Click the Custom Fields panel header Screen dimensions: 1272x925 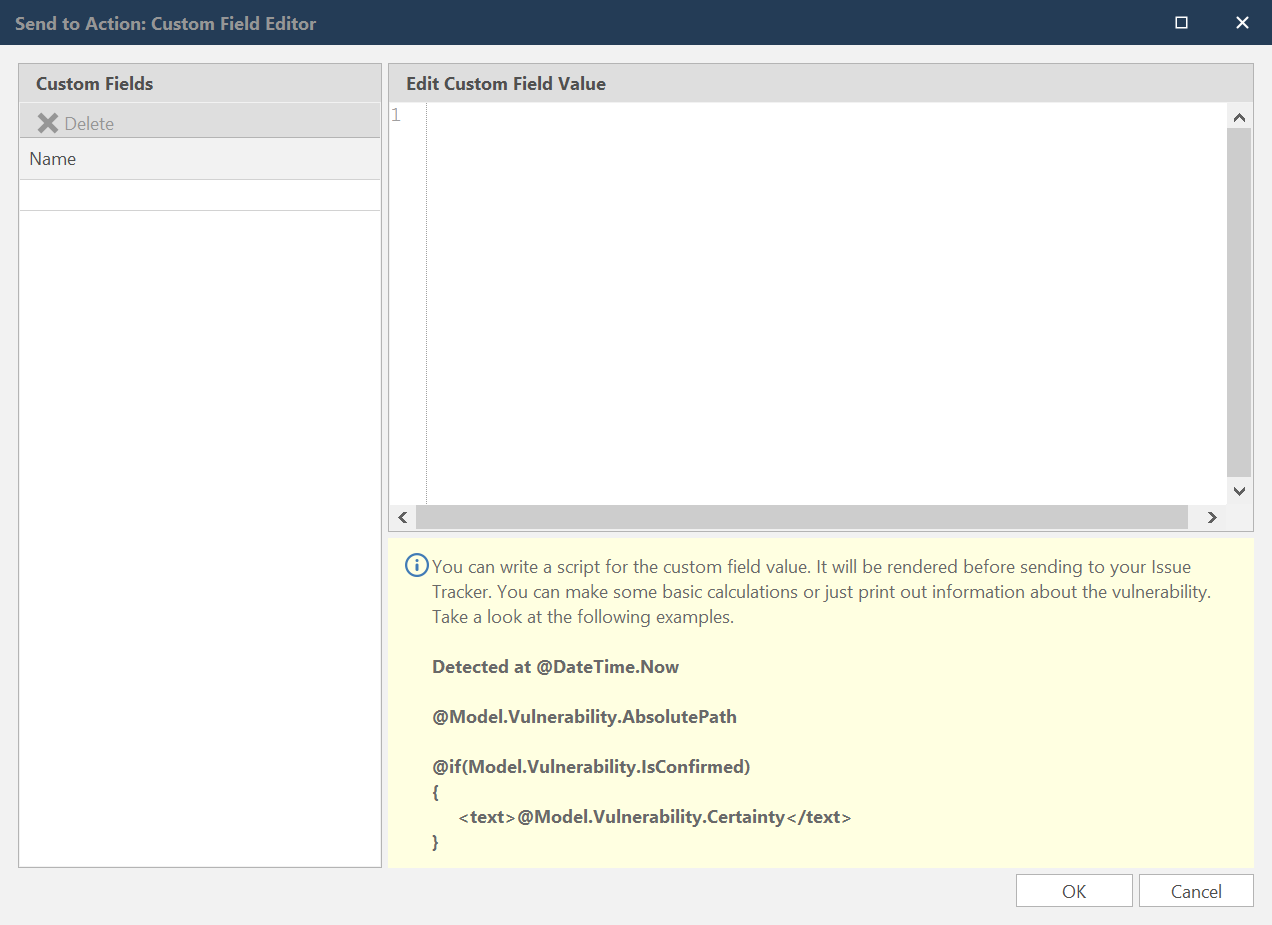click(x=200, y=84)
